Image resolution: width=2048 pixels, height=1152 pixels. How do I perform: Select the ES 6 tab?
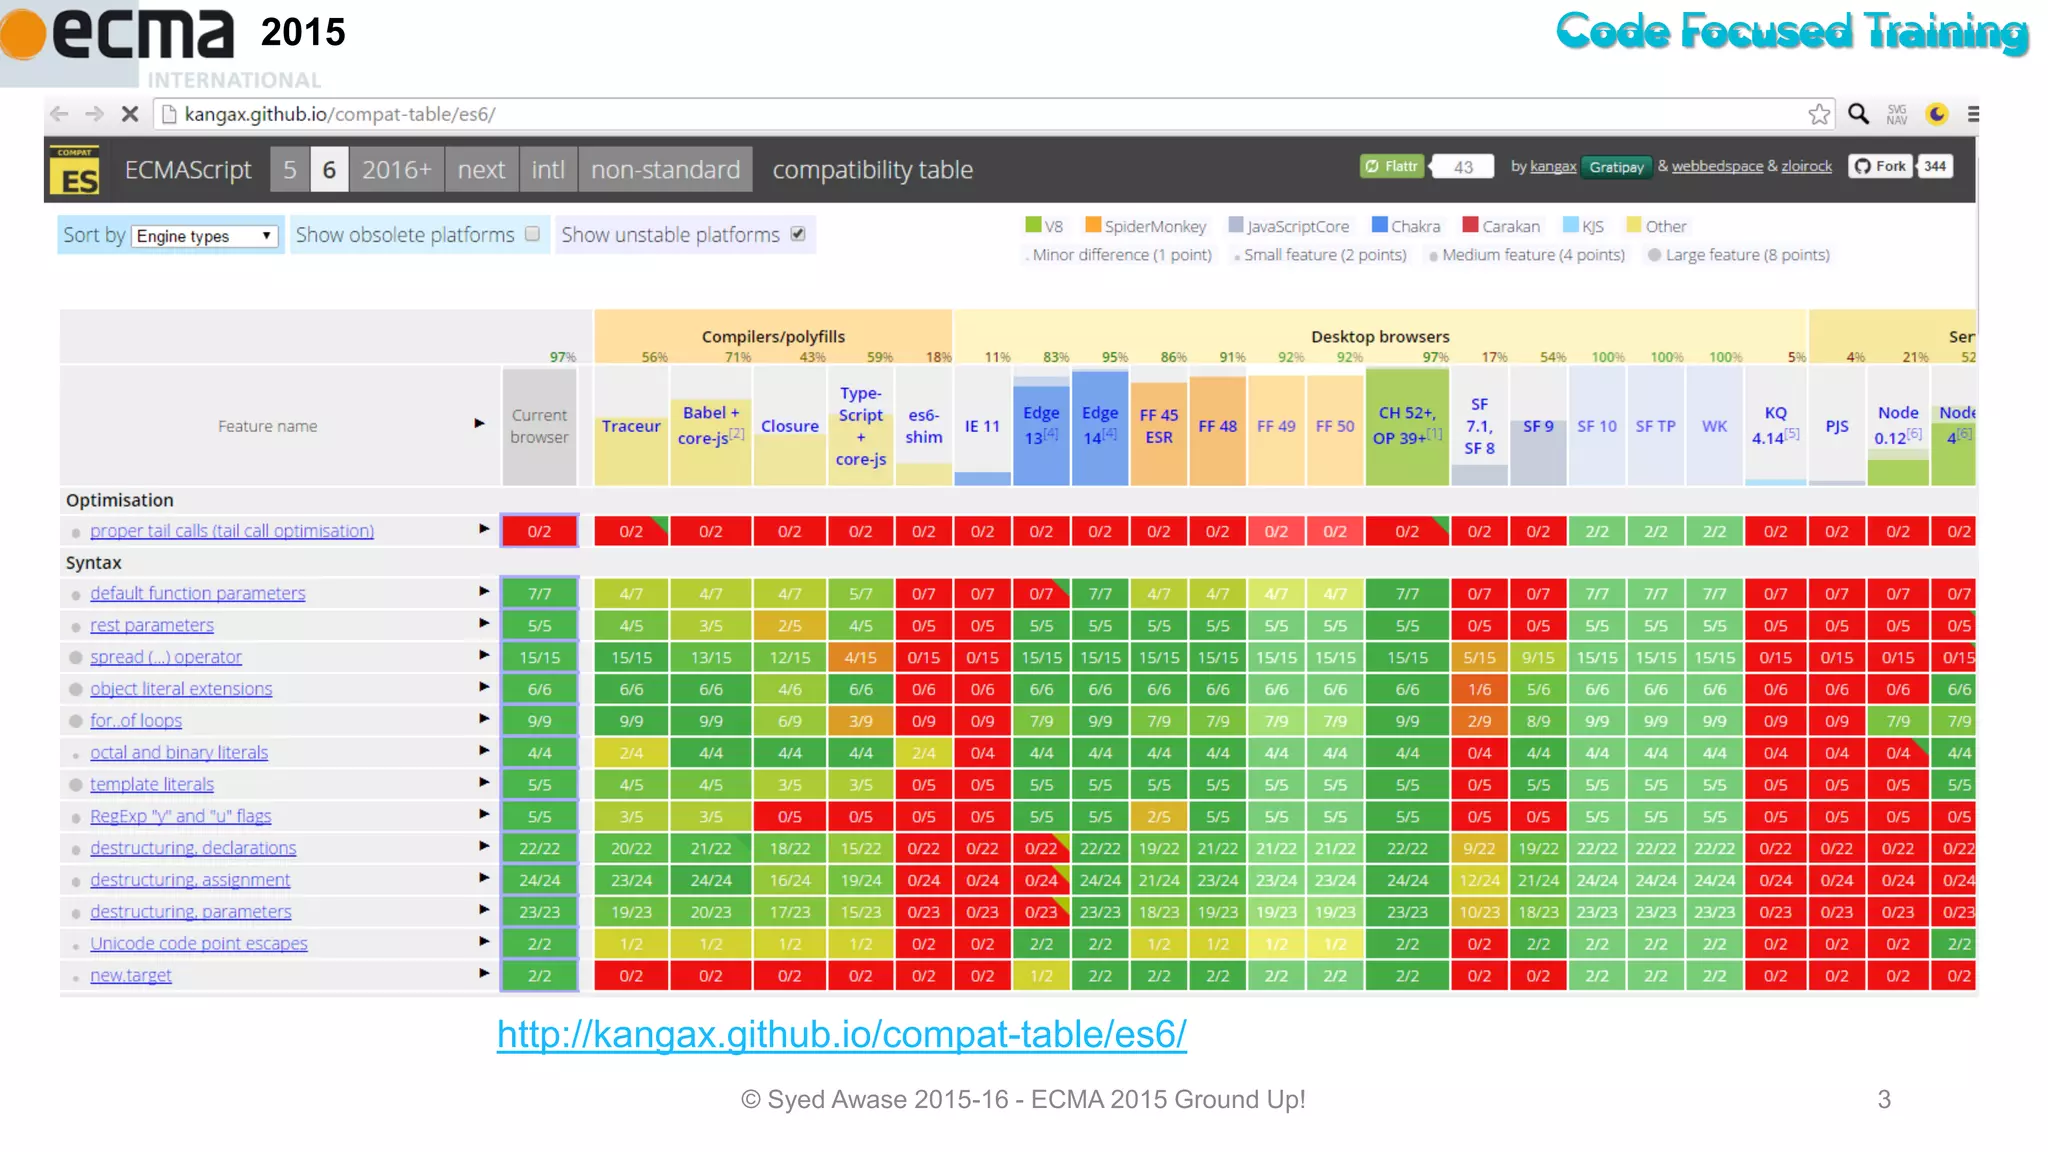tap(329, 170)
